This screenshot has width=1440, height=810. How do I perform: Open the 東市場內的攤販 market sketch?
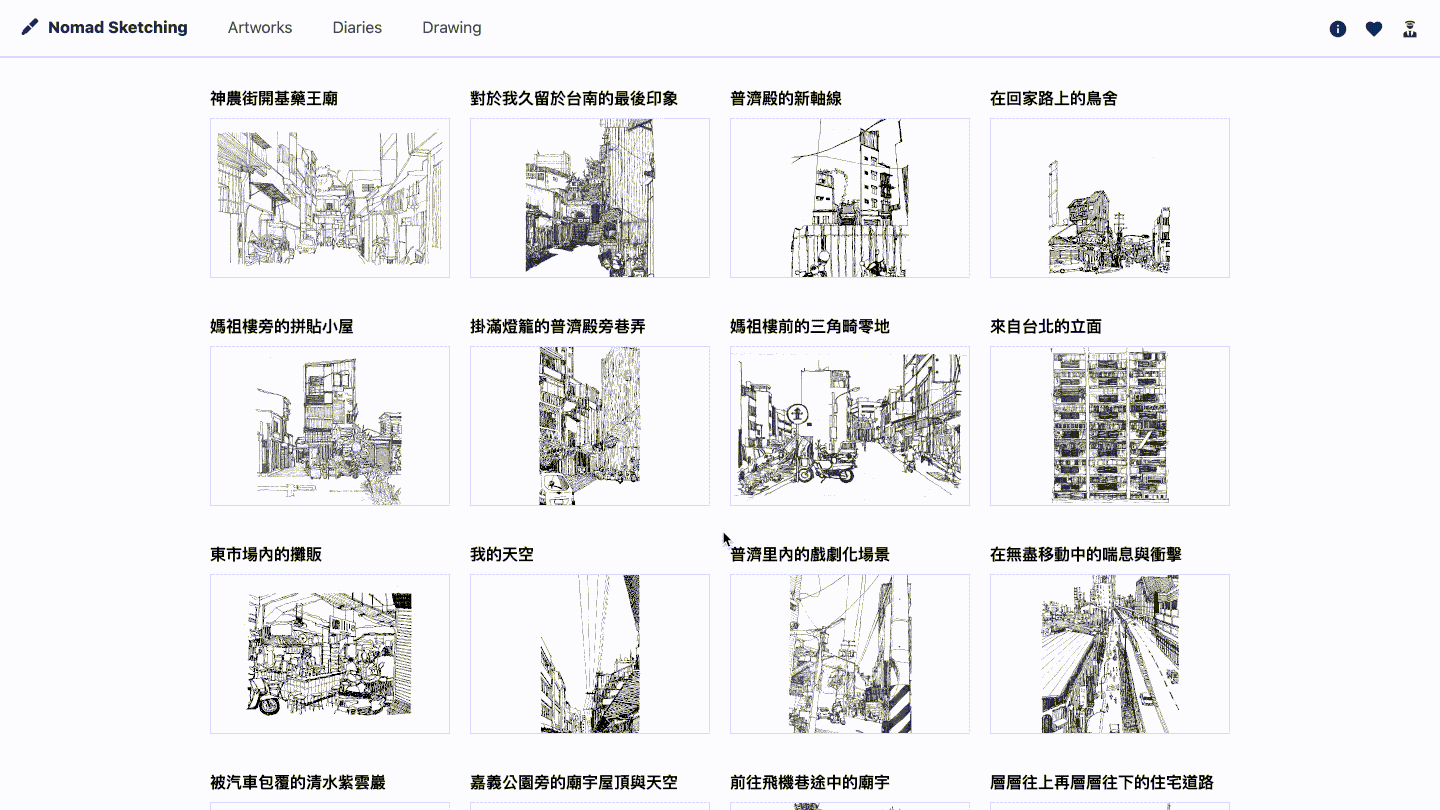click(x=330, y=654)
